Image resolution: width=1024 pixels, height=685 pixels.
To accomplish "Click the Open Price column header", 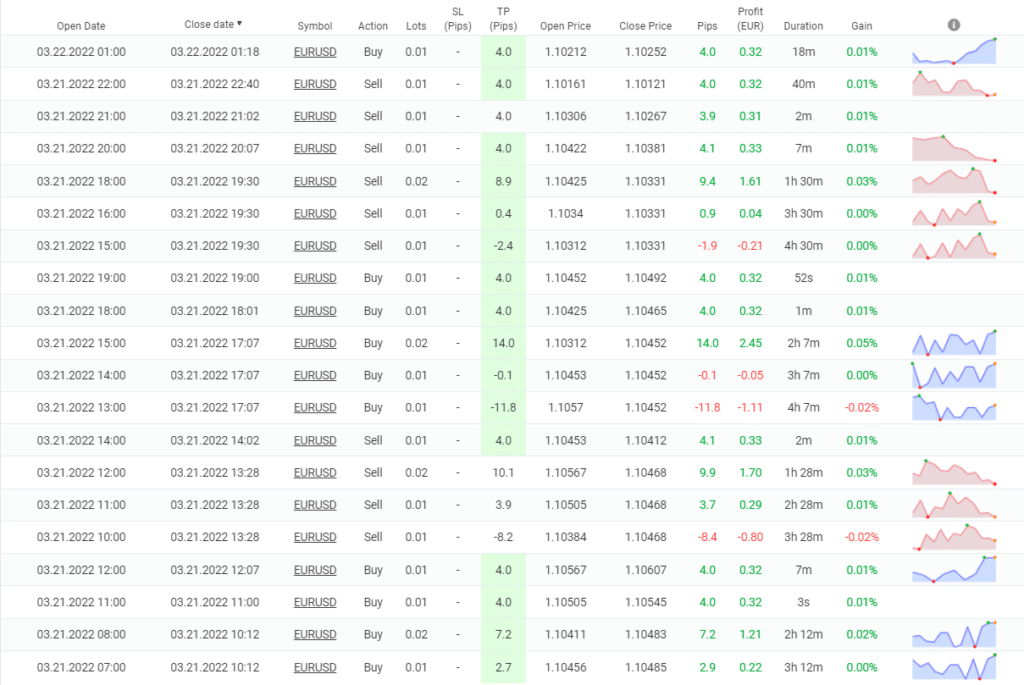I will click(565, 26).
